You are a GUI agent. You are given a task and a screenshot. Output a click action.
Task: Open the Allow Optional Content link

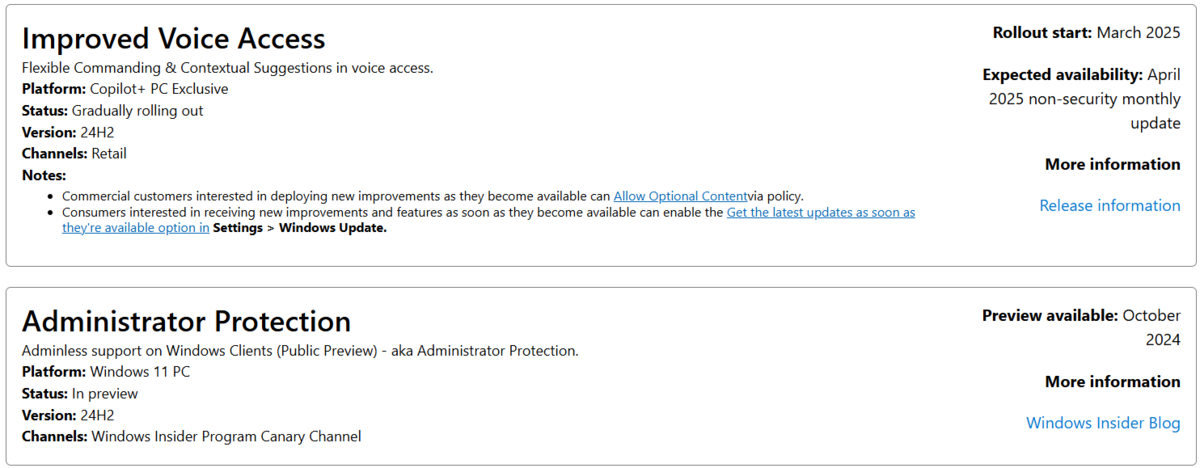680,196
